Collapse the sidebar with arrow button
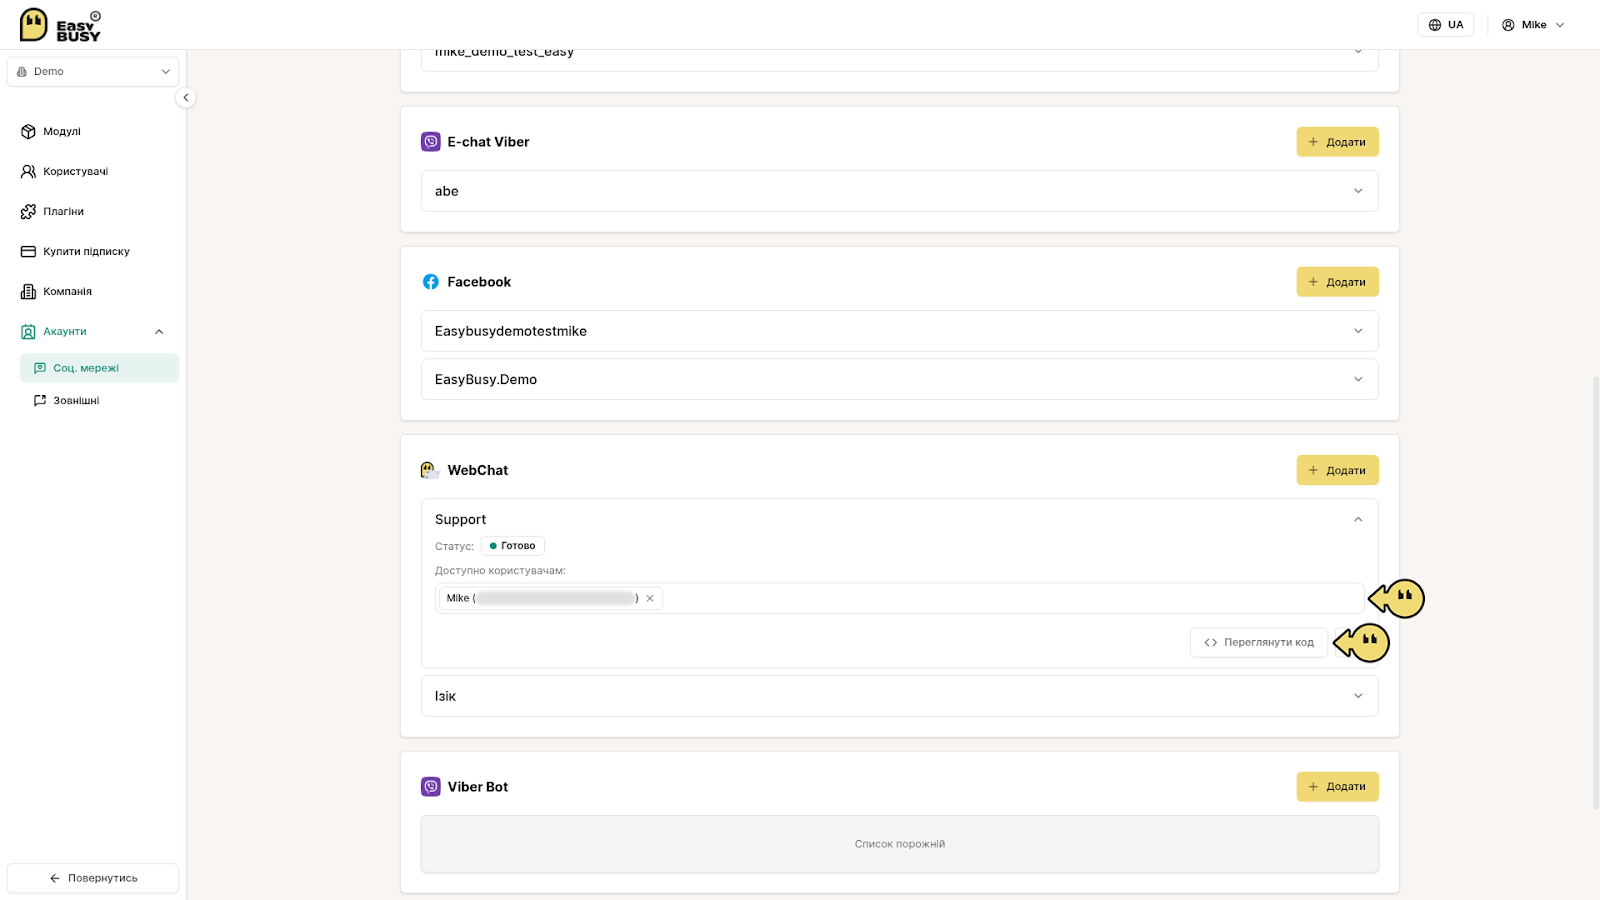 pyautogui.click(x=185, y=97)
